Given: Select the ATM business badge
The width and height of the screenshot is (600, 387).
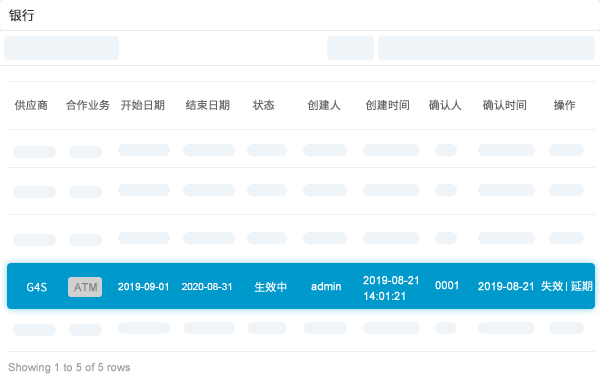Looking at the screenshot, I should click(85, 287).
